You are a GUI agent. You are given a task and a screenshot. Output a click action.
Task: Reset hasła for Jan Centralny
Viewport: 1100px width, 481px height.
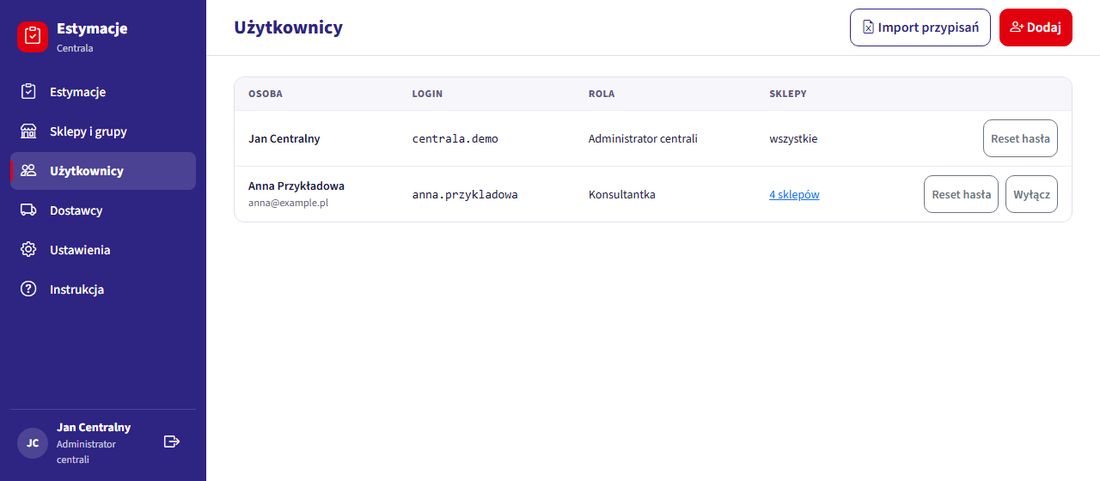coord(1020,138)
